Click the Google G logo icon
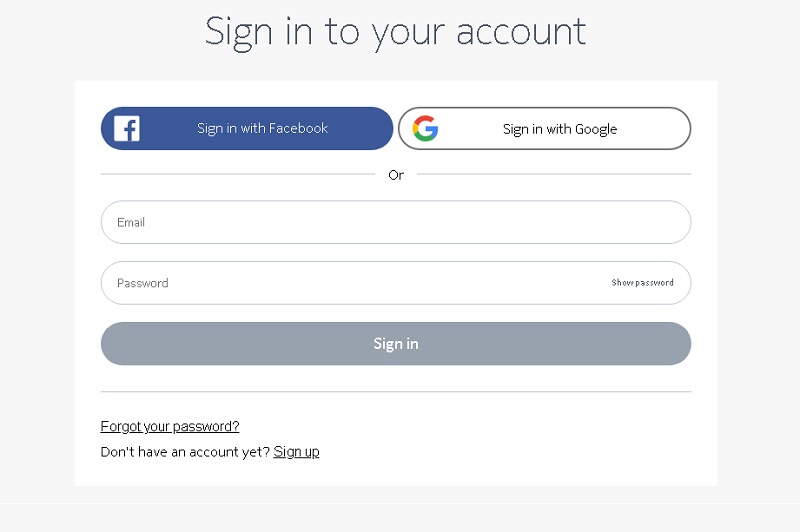The width and height of the screenshot is (800, 532). click(x=425, y=129)
